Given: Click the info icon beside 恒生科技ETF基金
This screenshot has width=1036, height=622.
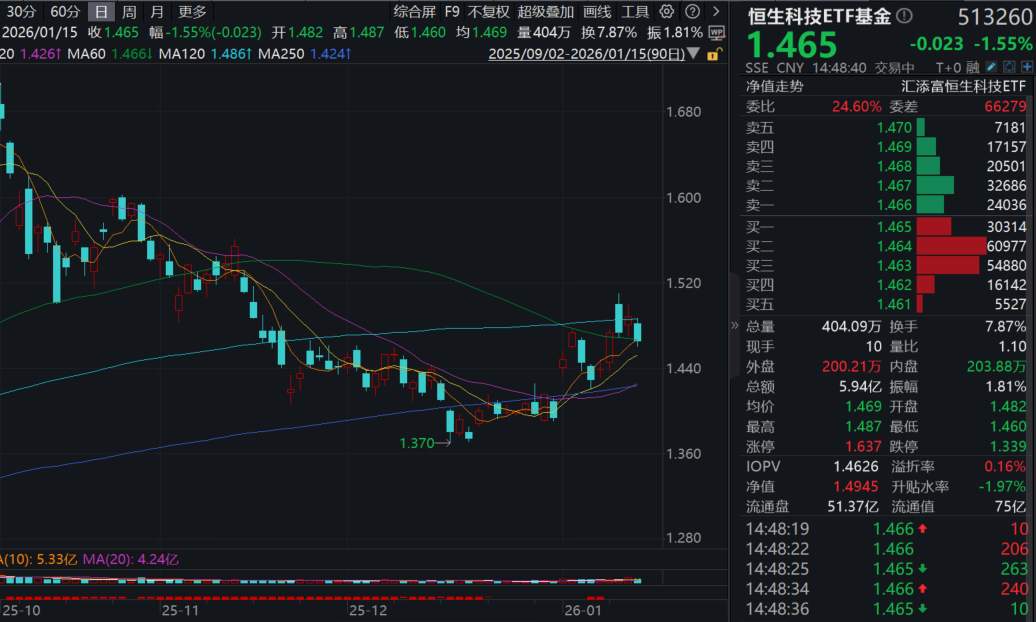Looking at the screenshot, I should (x=904, y=16).
